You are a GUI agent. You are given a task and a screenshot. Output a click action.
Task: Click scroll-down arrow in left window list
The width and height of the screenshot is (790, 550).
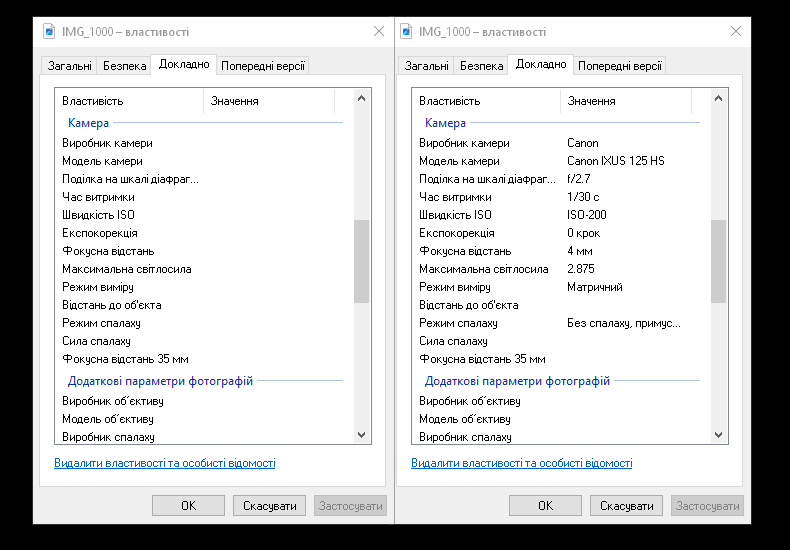tap(361, 435)
